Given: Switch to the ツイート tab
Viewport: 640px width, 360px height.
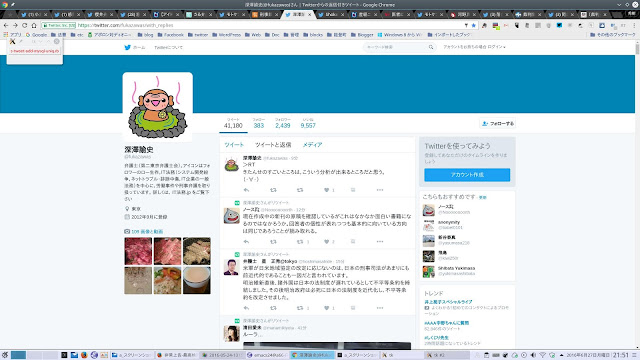Looking at the screenshot, I should [x=234, y=144].
